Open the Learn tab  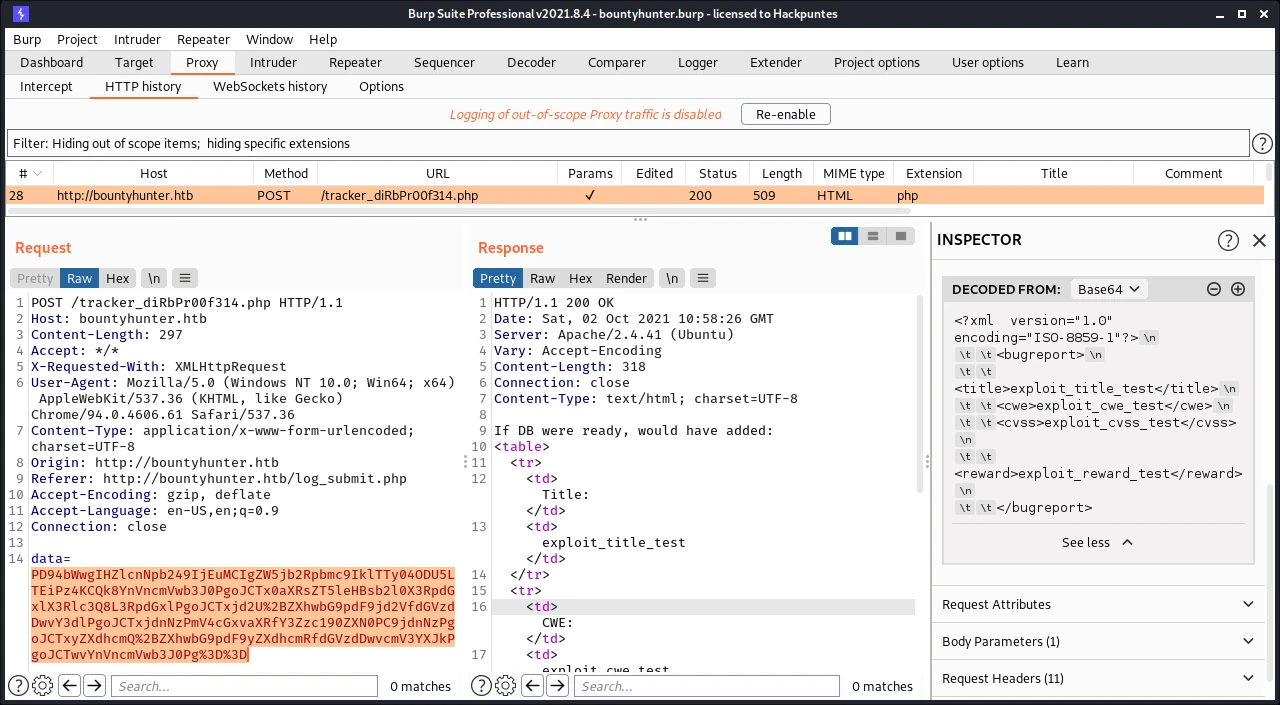click(x=1072, y=62)
